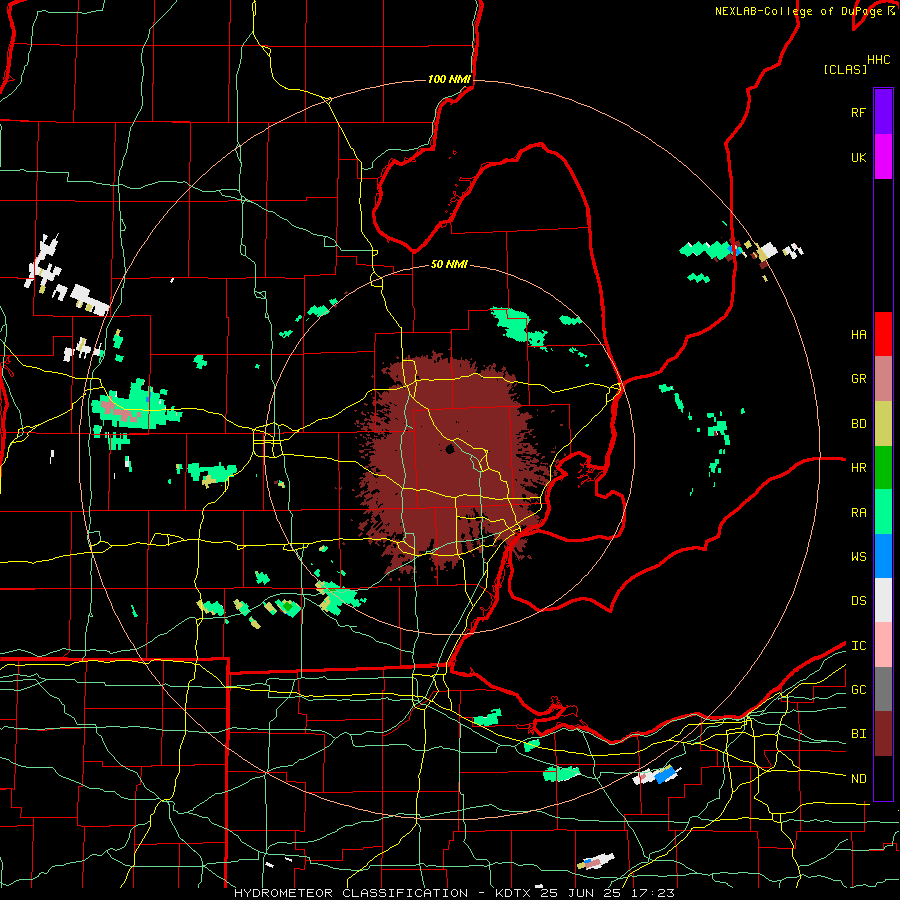This screenshot has width=900, height=900.
Task: Click the HHC product code label
Action: (878, 60)
